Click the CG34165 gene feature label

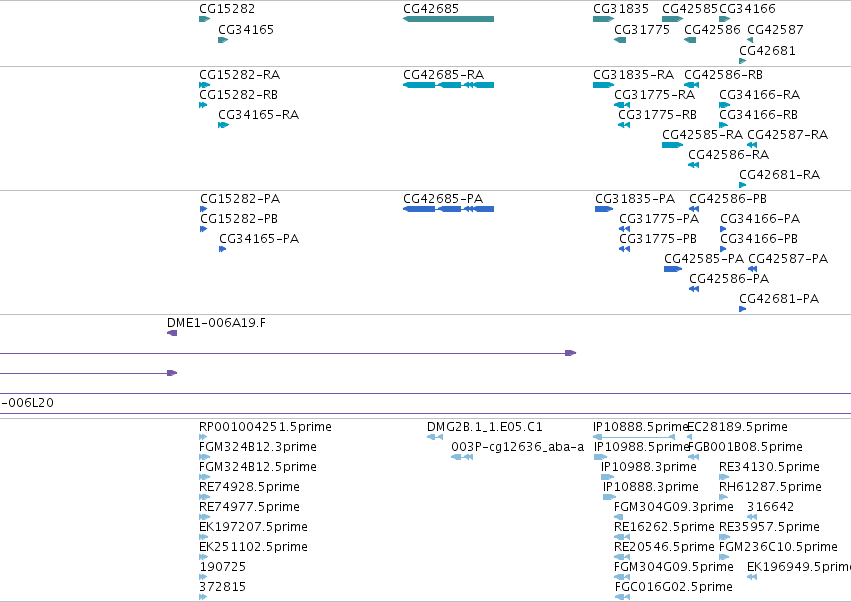[x=246, y=29]
